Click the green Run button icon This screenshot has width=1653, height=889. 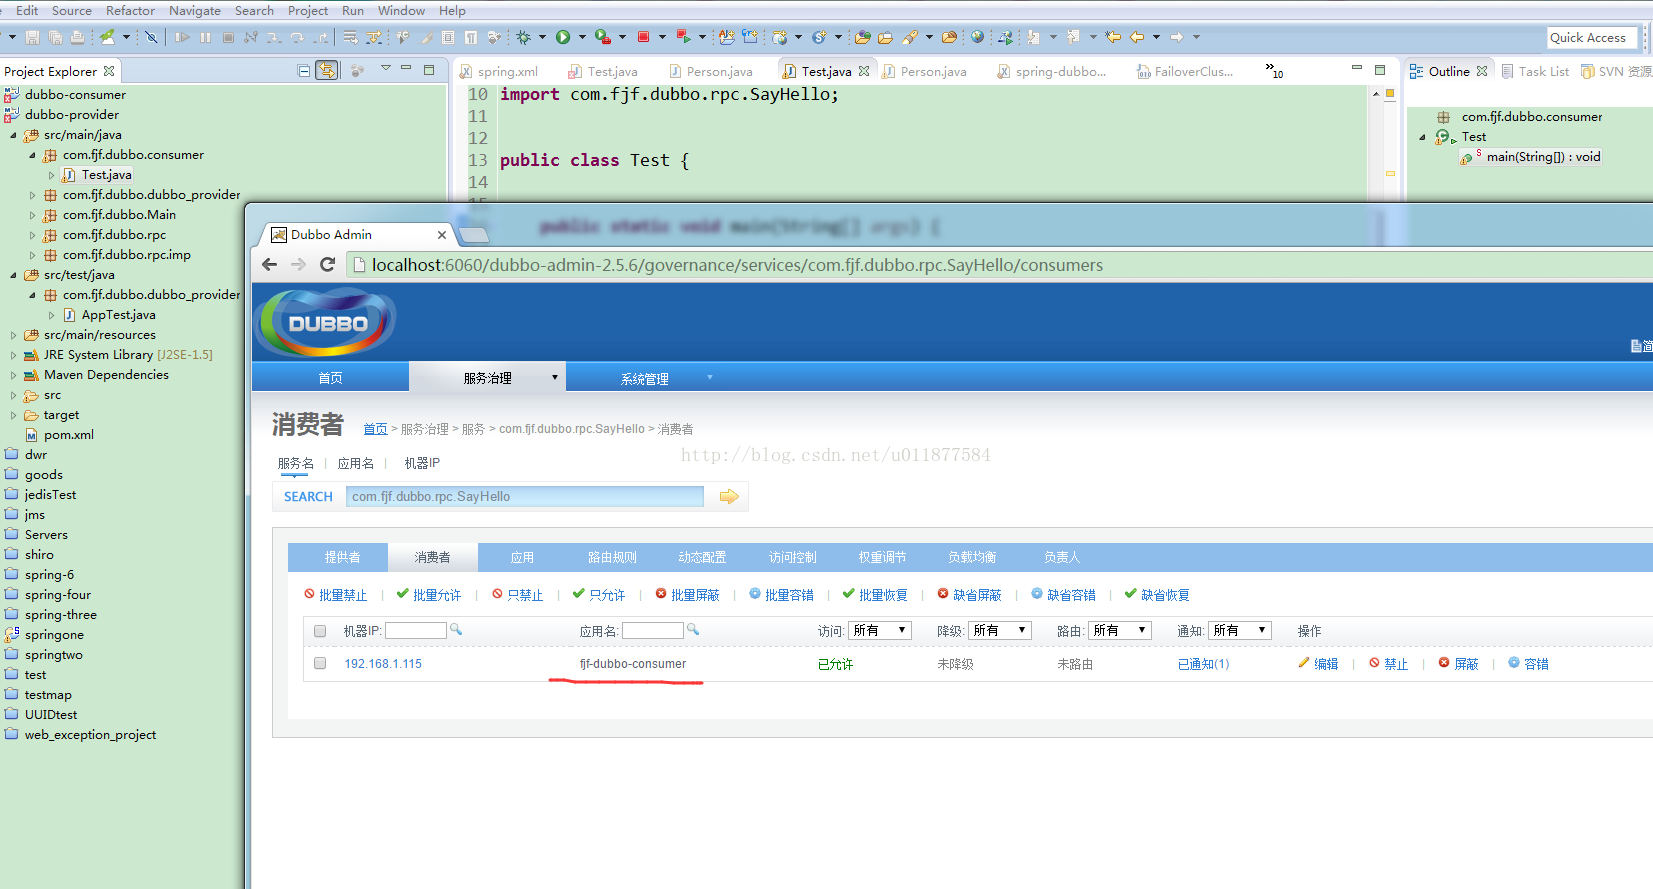click(x=563, y=37)
